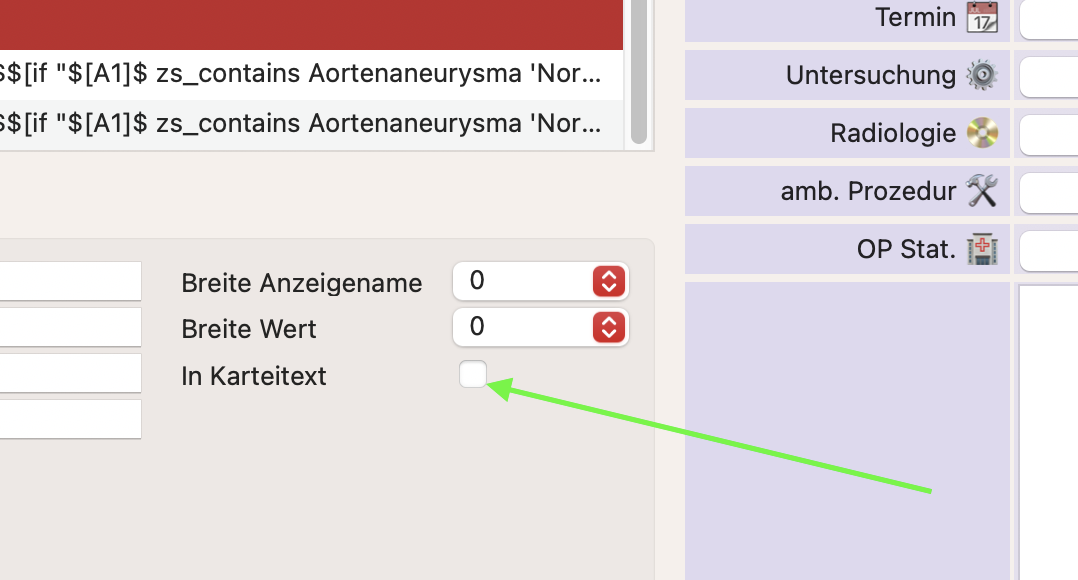Click the Termin calendar icon
The width and height of the screenshot is (1078, 580).
(982, 17)
